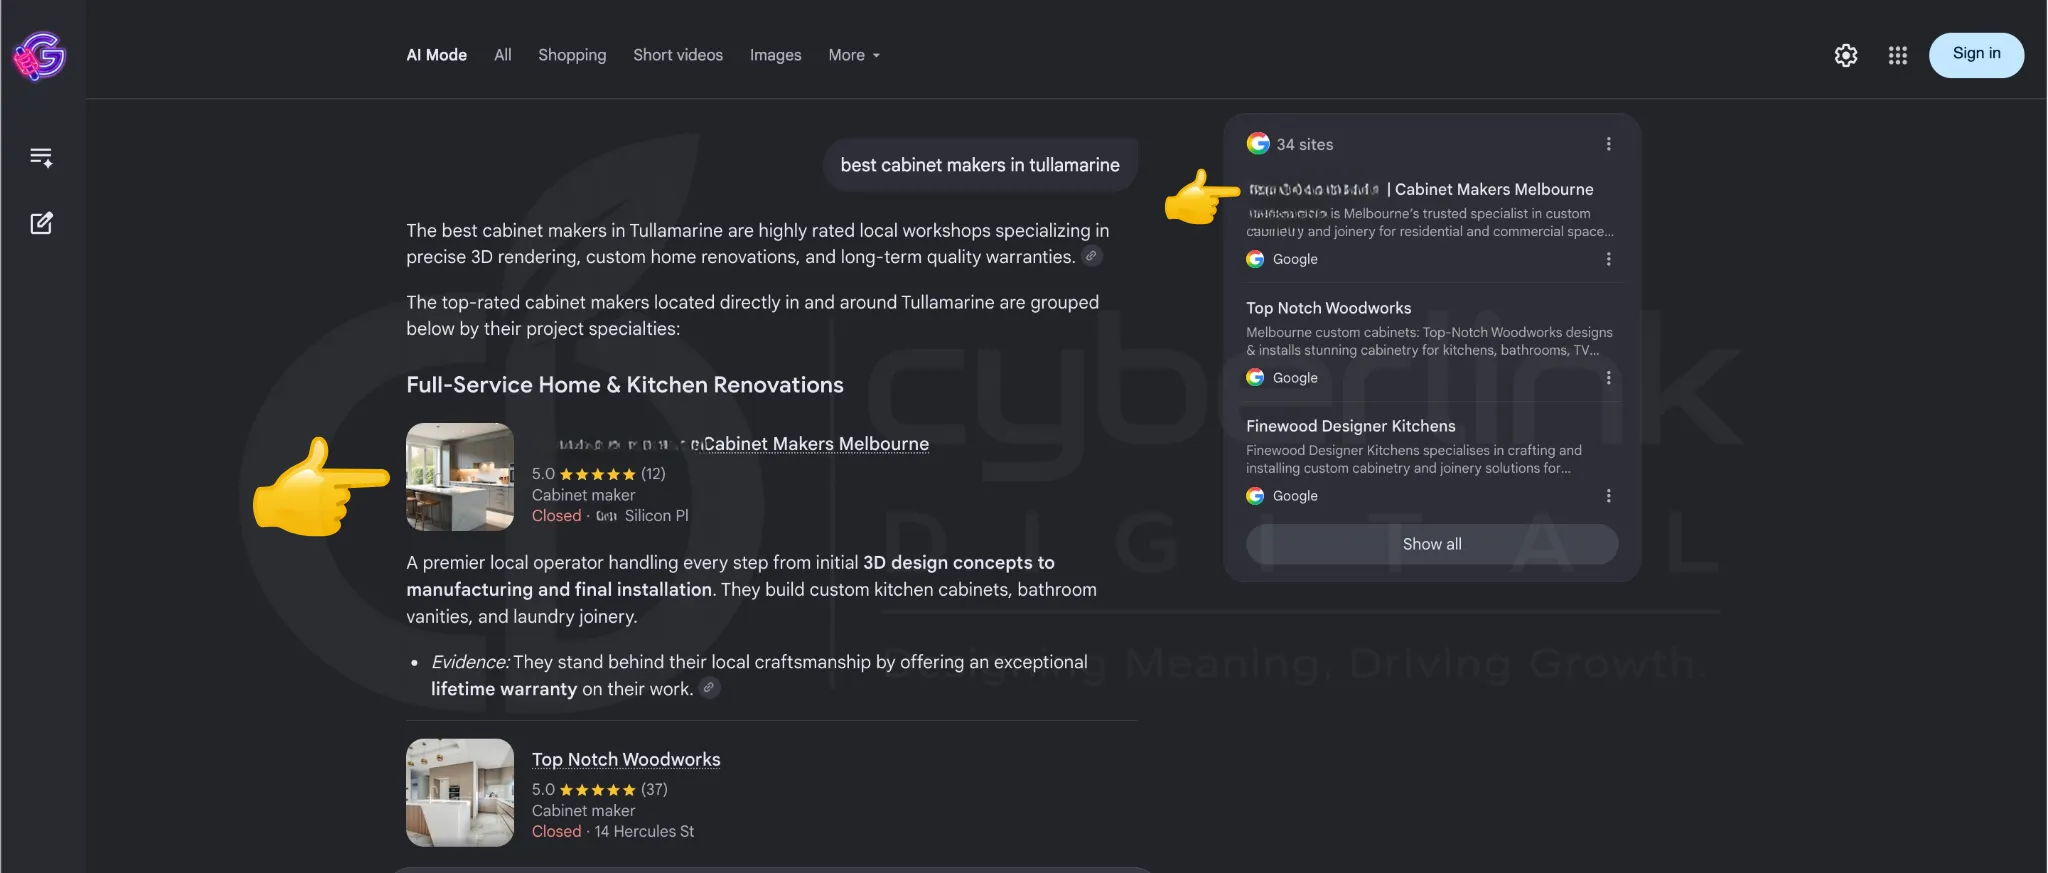Open Cabinet Makers Melbourne kitchen thumbnail
This screenshot has height=873, width=2048.
point(460,477)
